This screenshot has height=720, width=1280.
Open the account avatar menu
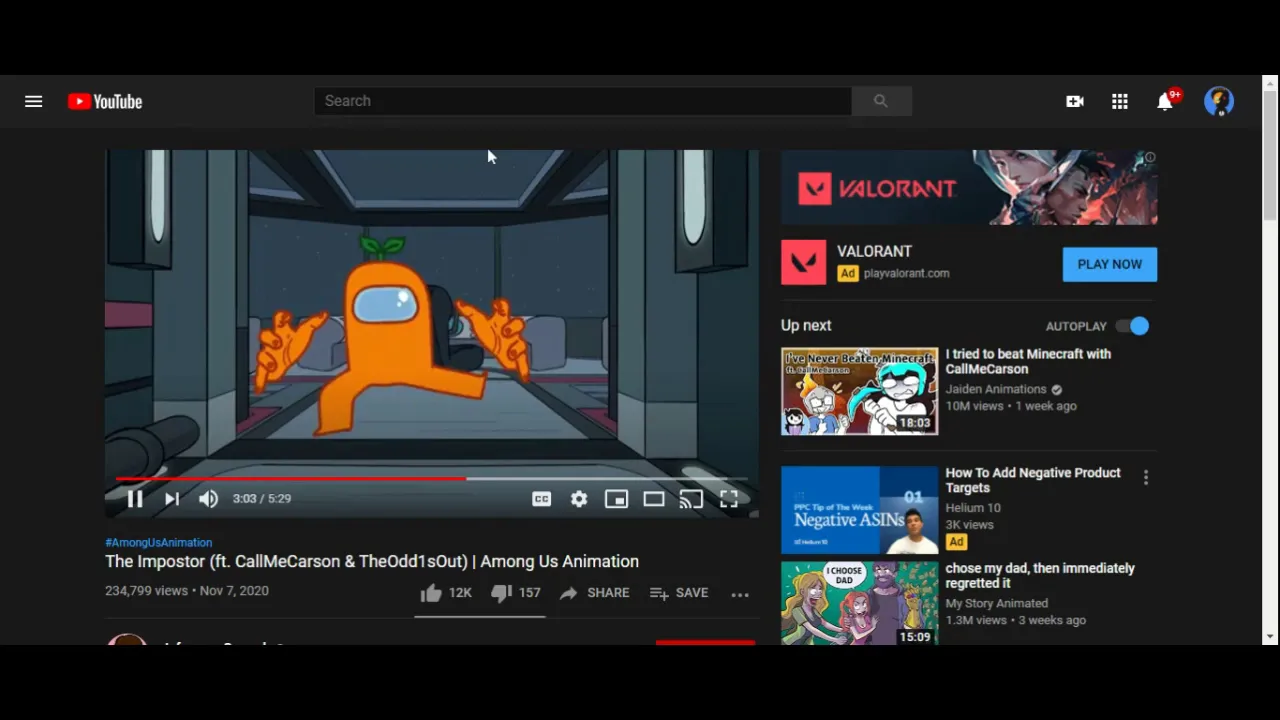pyautogui.click(x=1219, y=101)
